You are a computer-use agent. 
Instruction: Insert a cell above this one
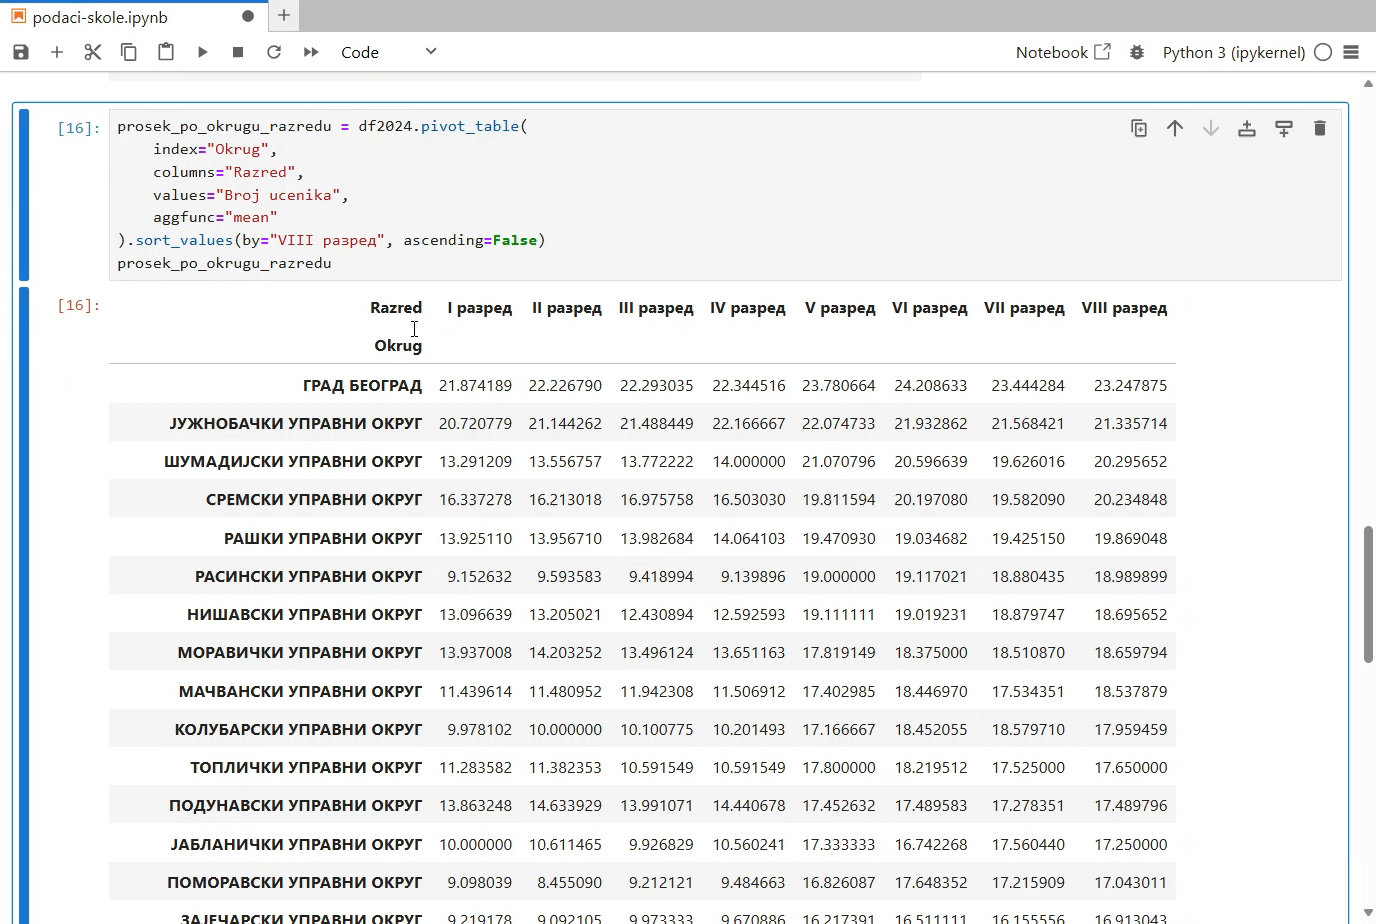pyautogui.click(x=1247, y=128)
